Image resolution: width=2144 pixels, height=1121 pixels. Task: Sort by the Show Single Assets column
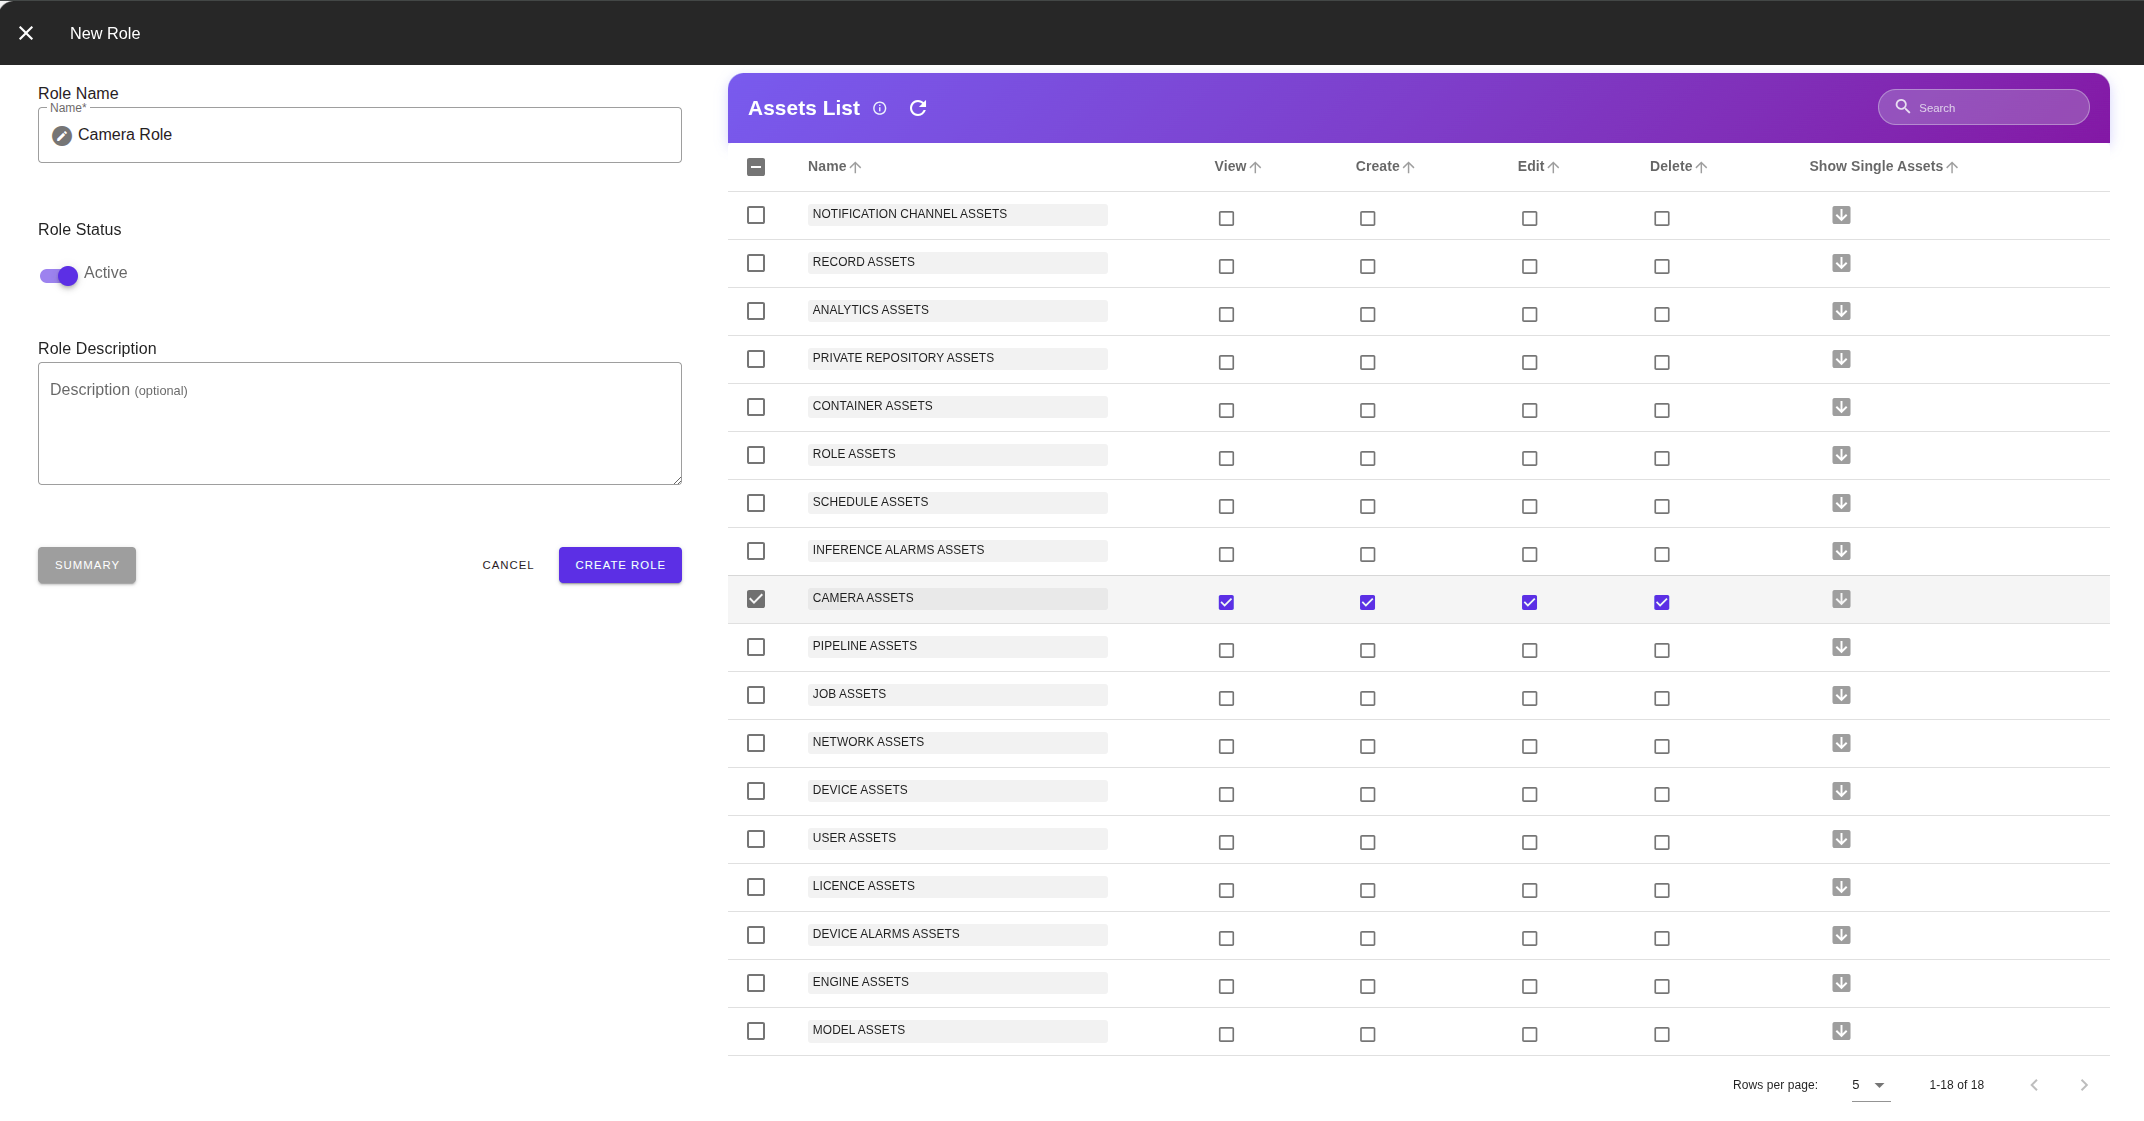pos(1875,166)
